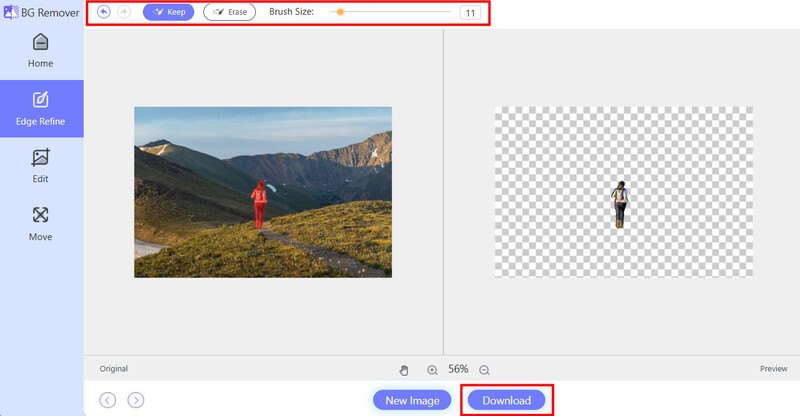Click the New Image button
The width and height of the screenshot is (800, 416).
click(x=412, y=400)
